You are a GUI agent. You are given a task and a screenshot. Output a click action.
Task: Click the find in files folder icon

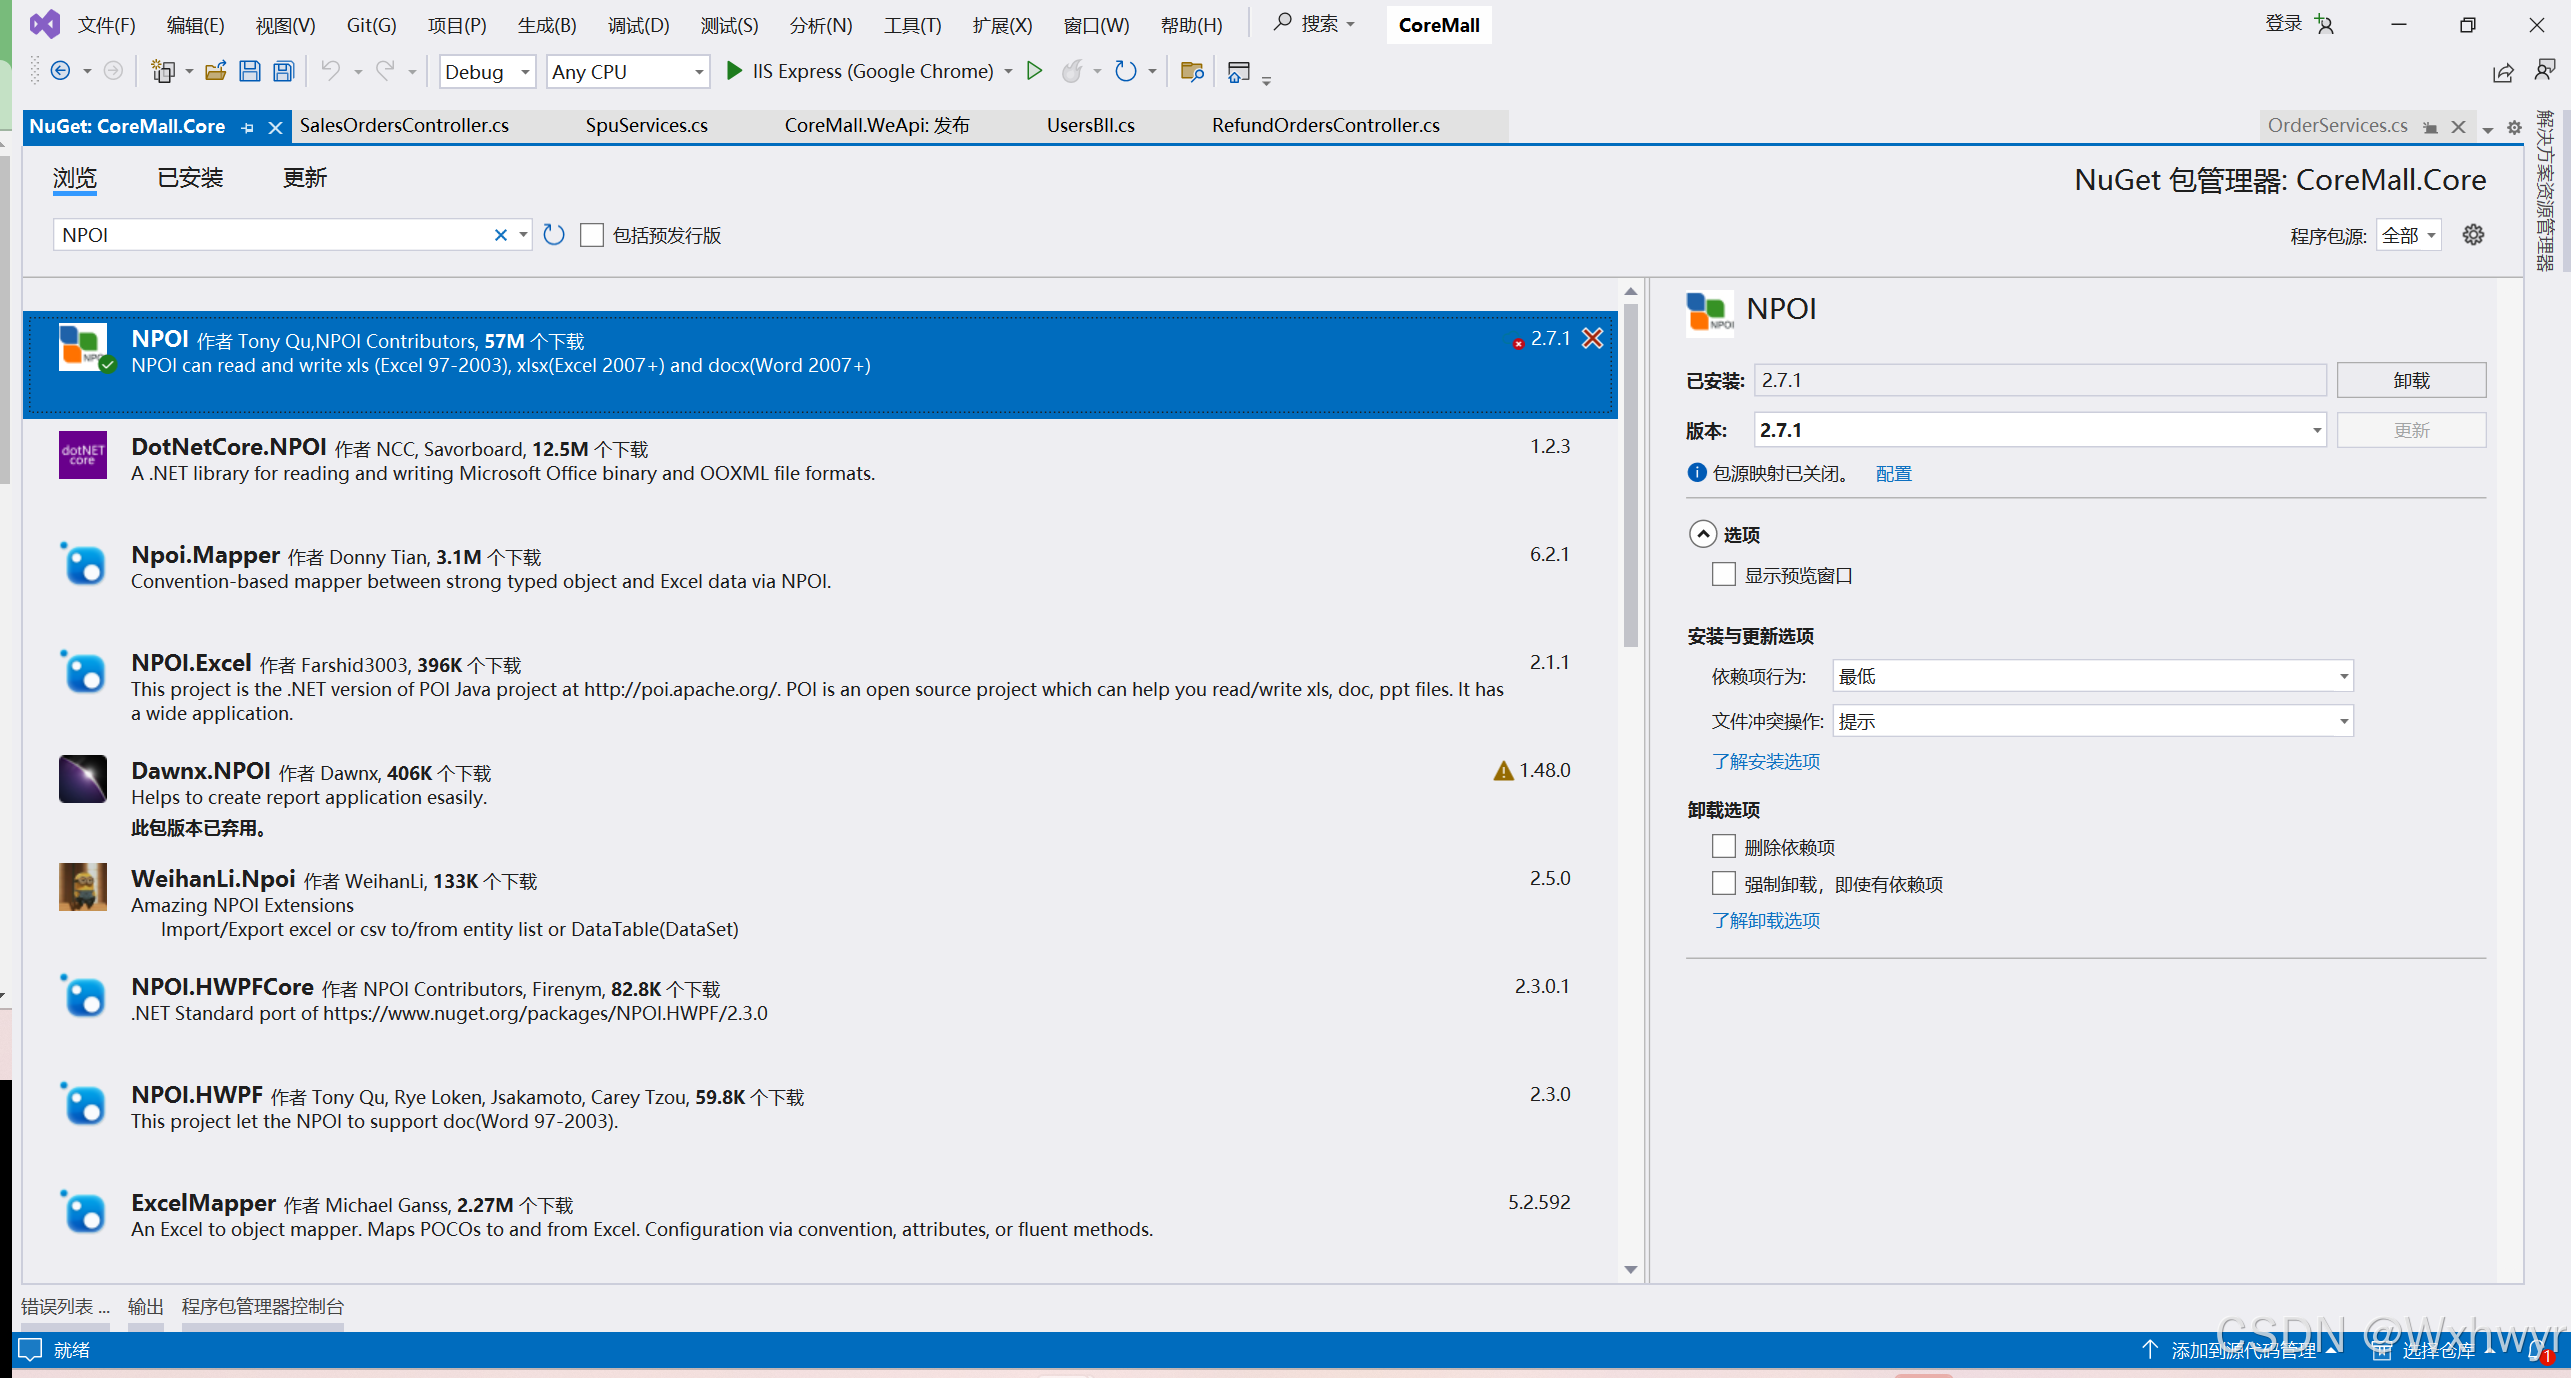[x=1191, y=71]
